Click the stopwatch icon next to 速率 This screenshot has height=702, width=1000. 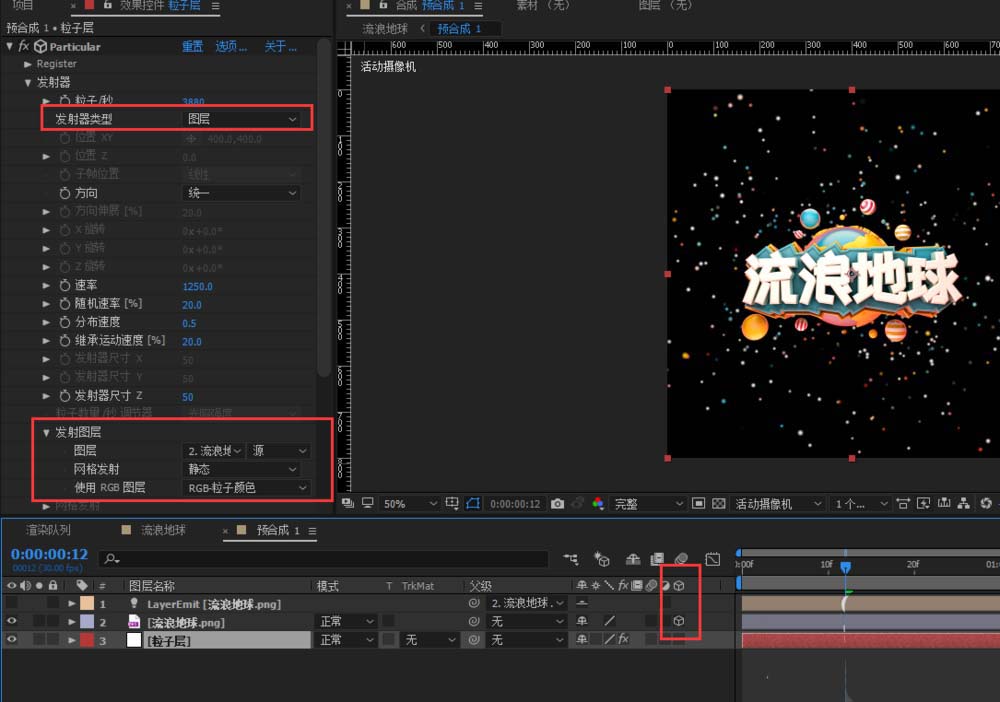point(65,286)
